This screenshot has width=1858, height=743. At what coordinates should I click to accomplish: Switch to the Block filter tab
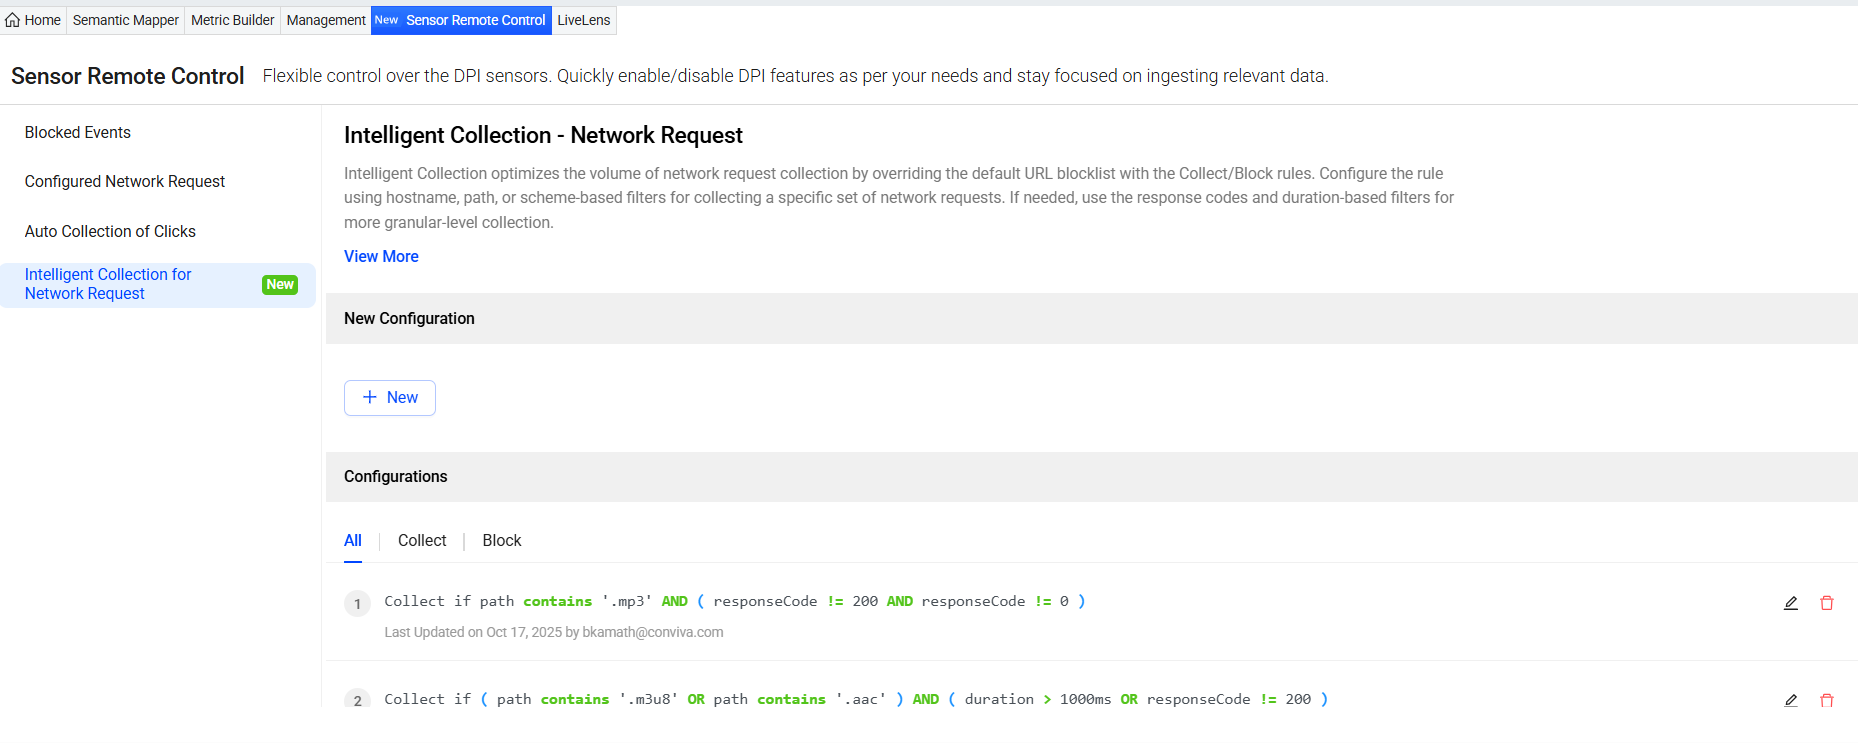502,541
